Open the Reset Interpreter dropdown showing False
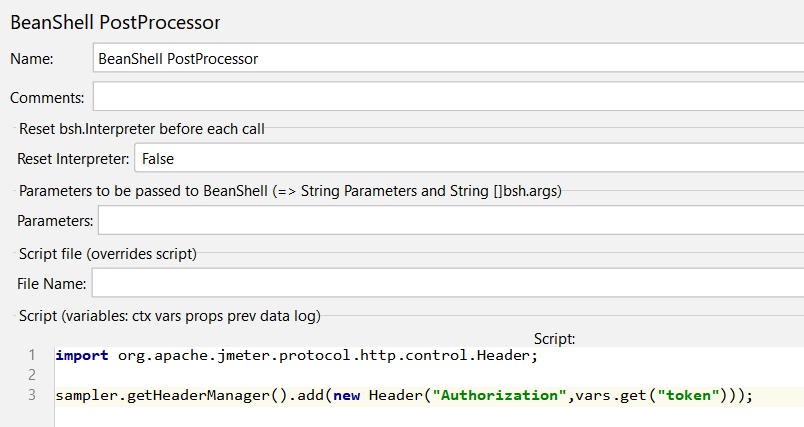 pyautogui.click(x=468, y=158)
